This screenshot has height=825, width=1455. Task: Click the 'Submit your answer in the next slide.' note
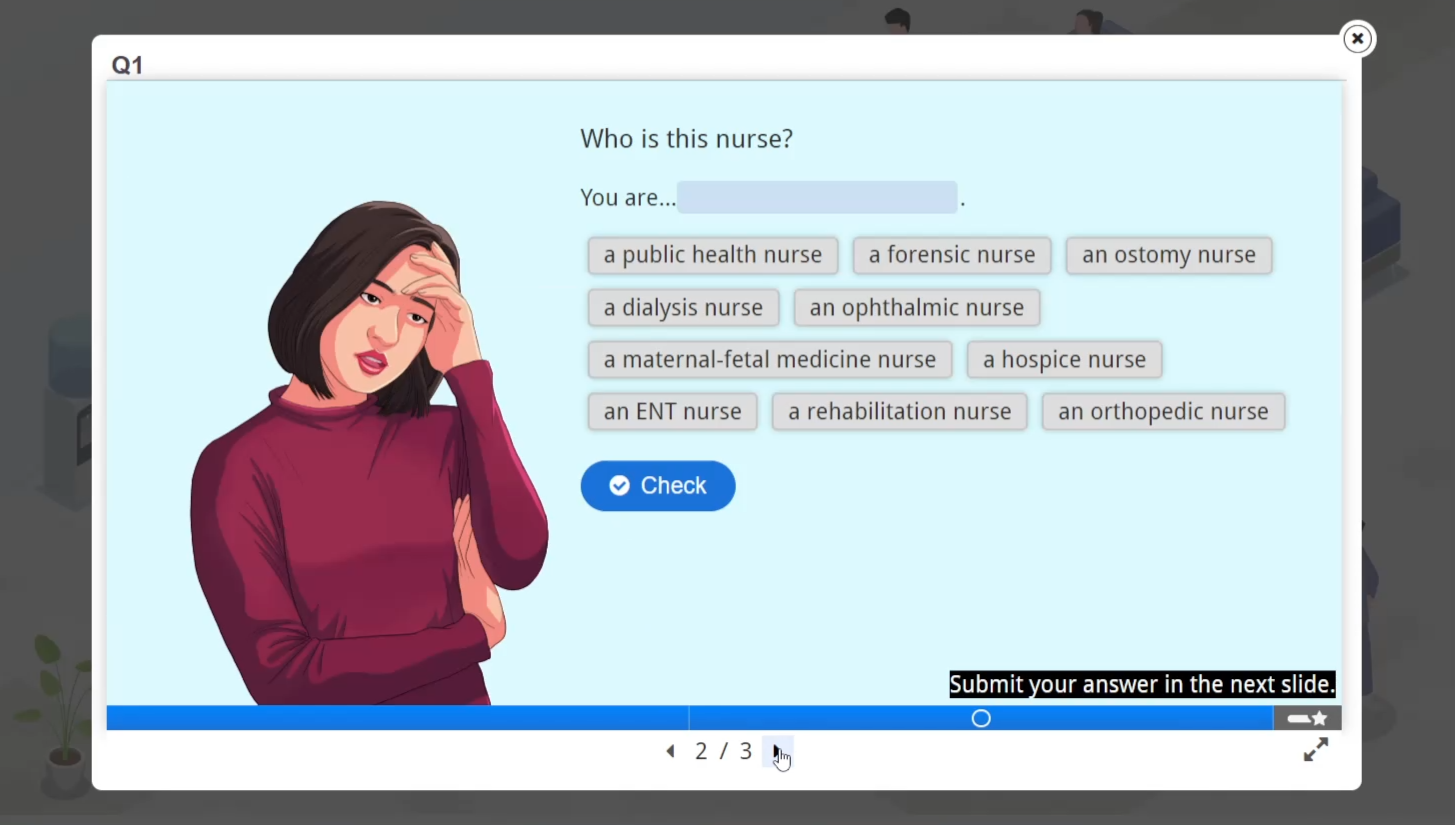pos(1142,684)
